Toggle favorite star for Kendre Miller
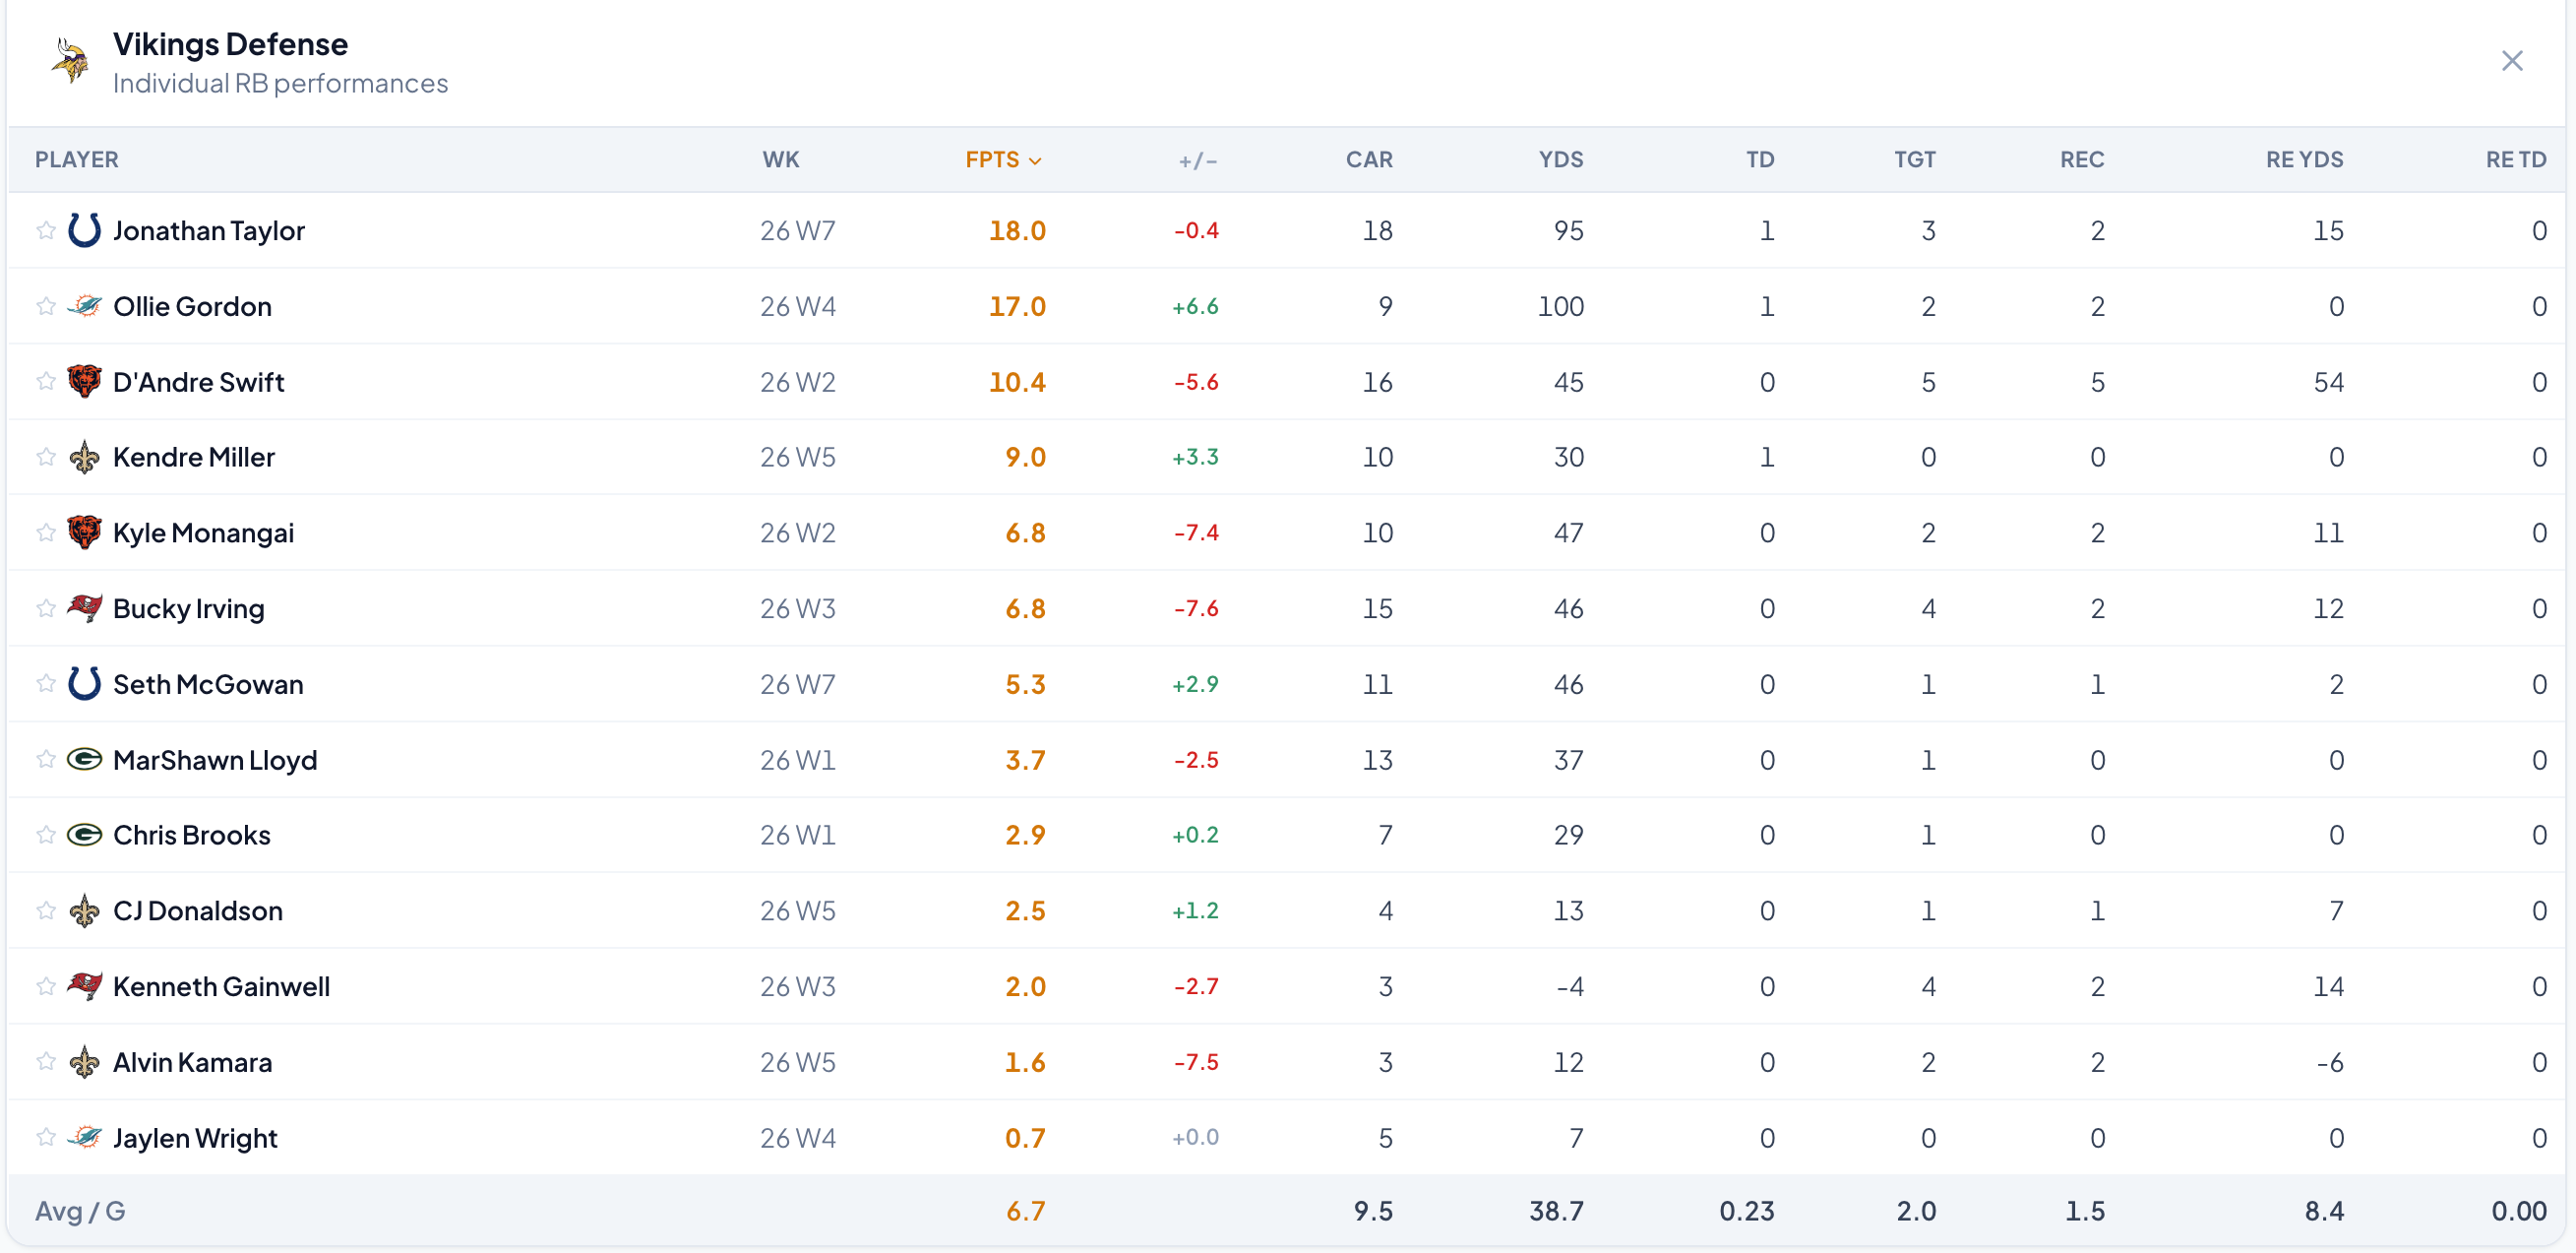Image resolution: width=2576 pixels, height=1253 pixels. (45, 457)
